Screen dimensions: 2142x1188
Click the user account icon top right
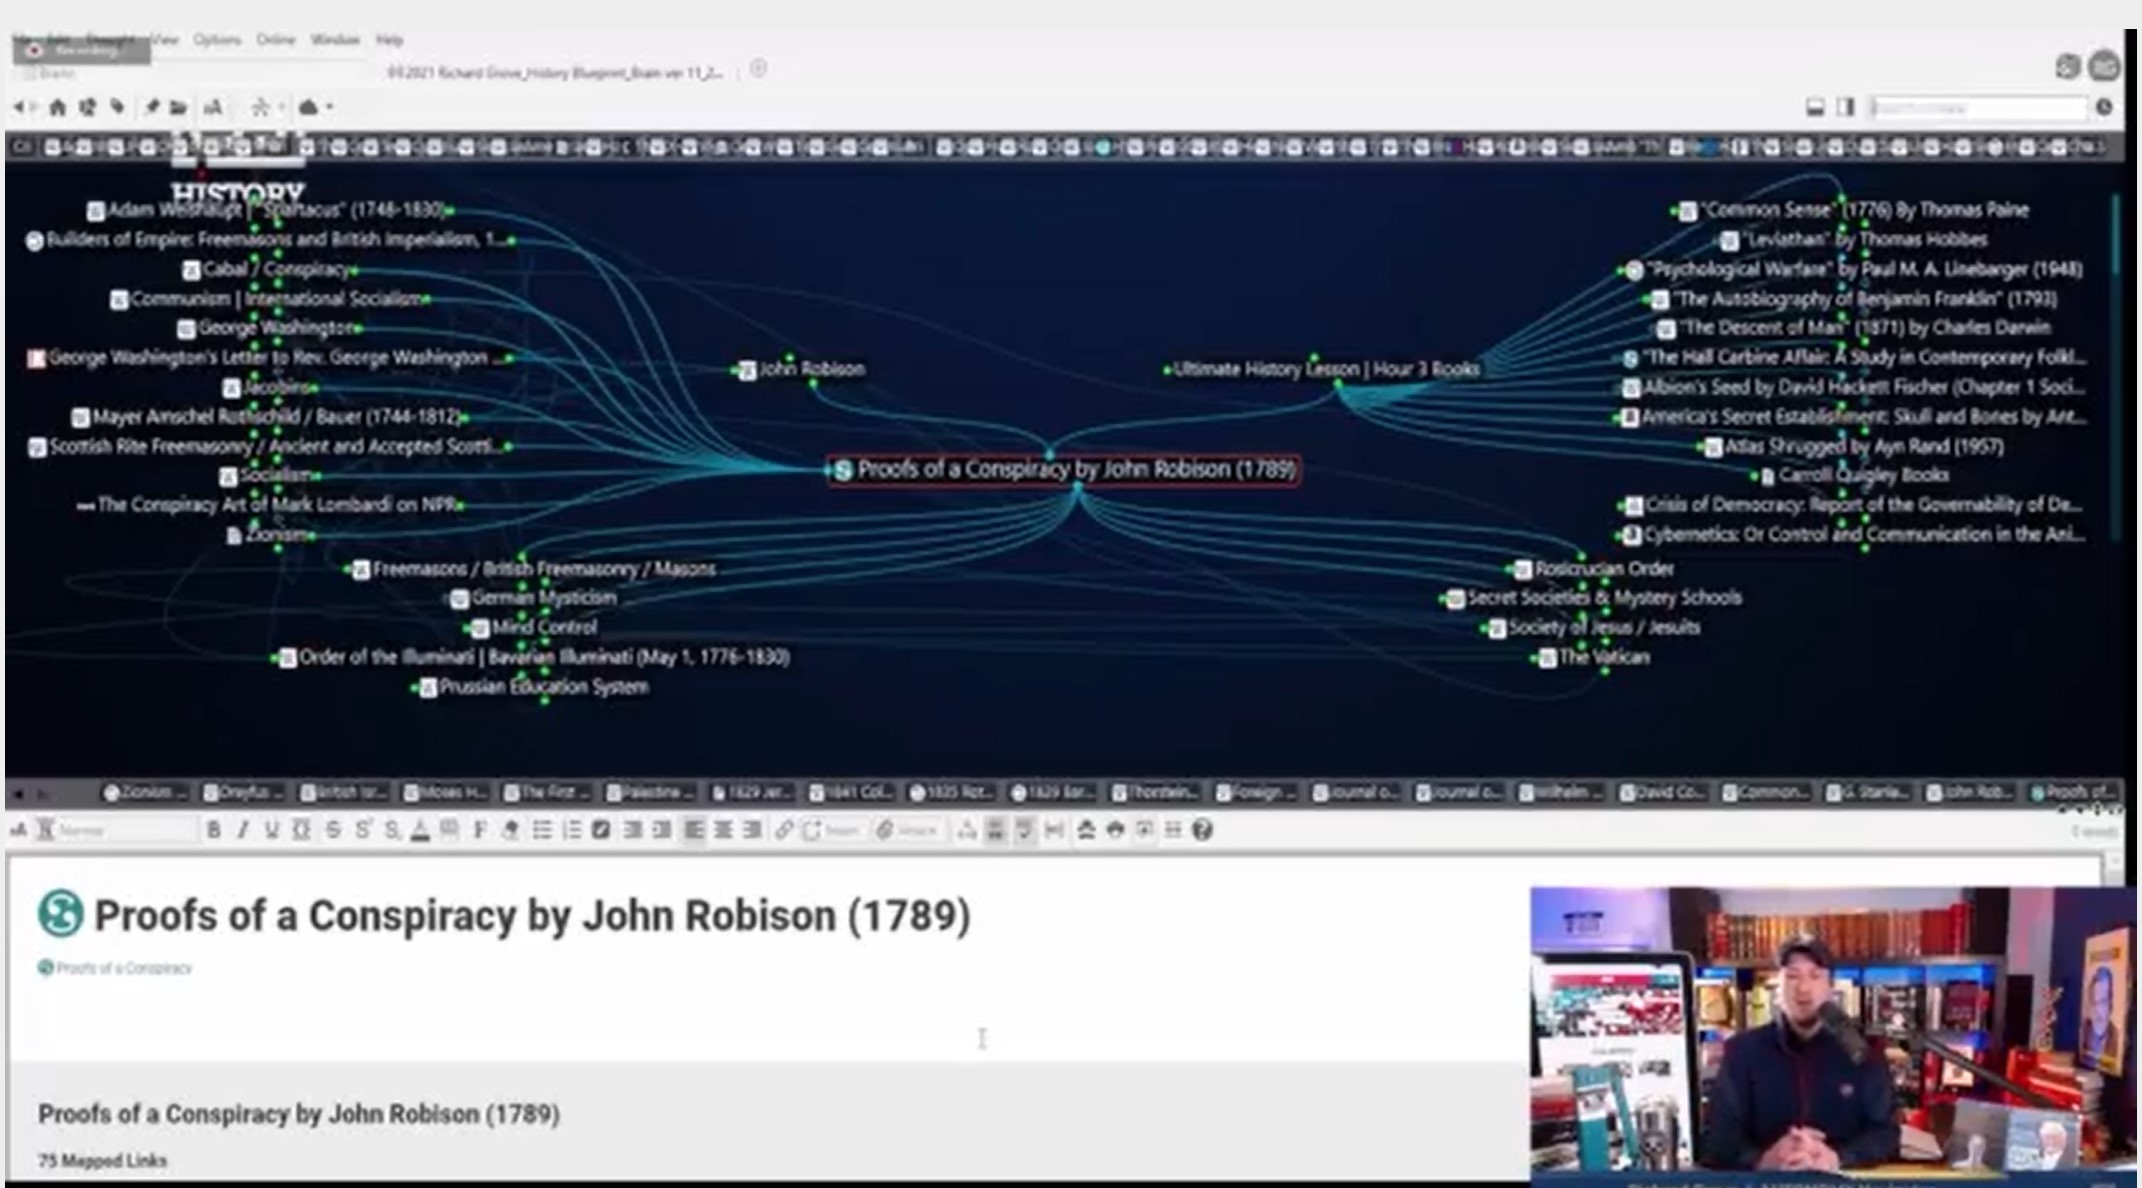(2104, 67)
